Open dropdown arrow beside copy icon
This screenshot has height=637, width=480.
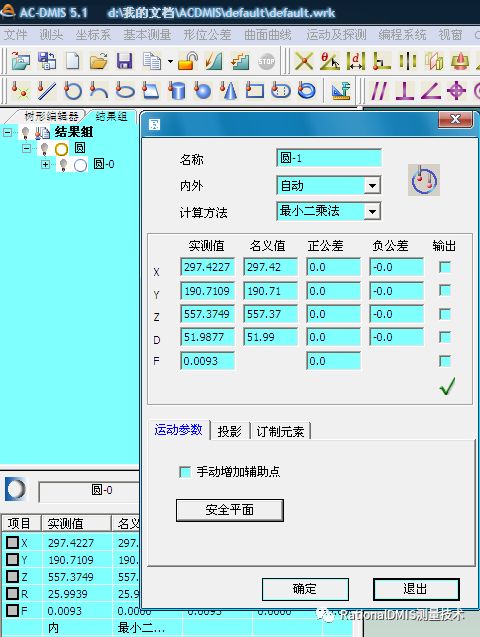170,62
